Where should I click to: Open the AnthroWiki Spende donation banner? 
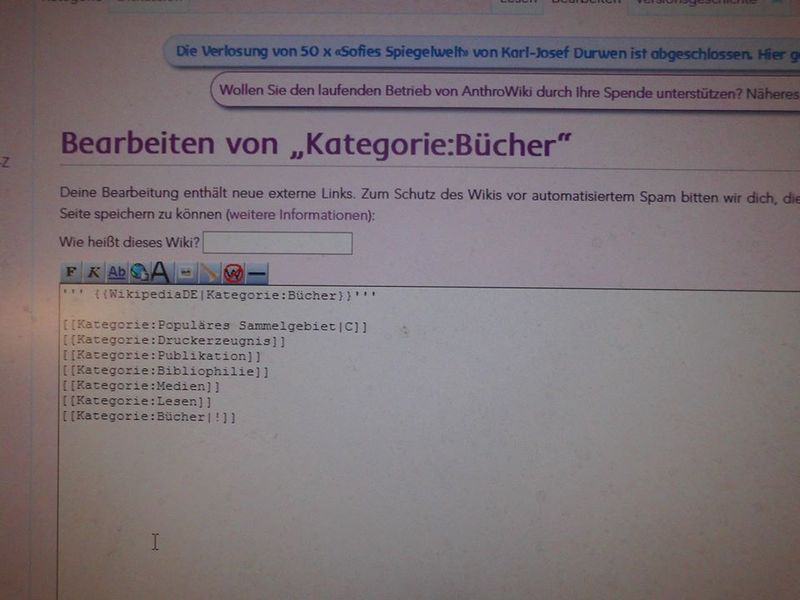point(505,92)
